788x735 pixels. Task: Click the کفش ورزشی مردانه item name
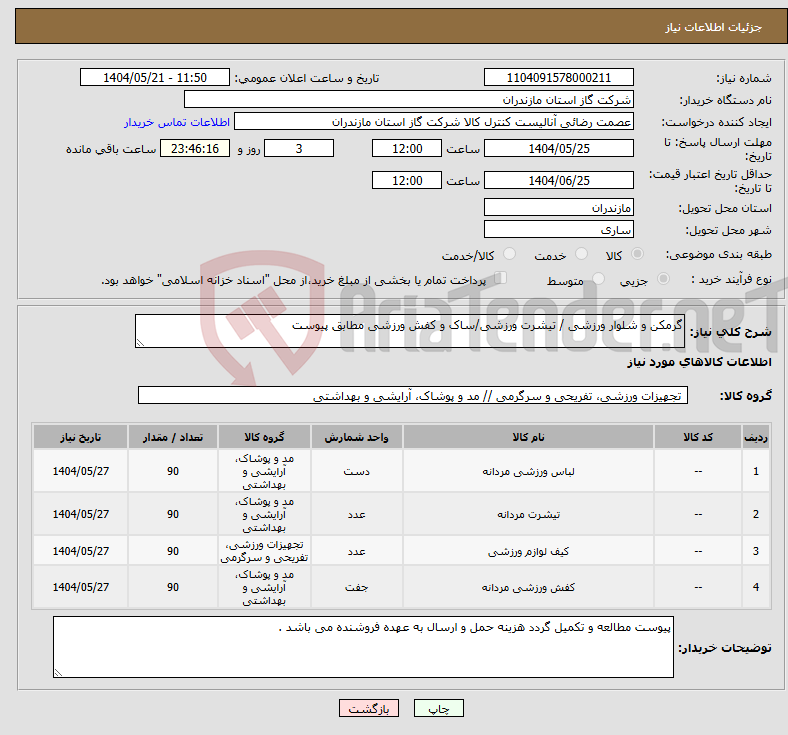coord(528,587)
